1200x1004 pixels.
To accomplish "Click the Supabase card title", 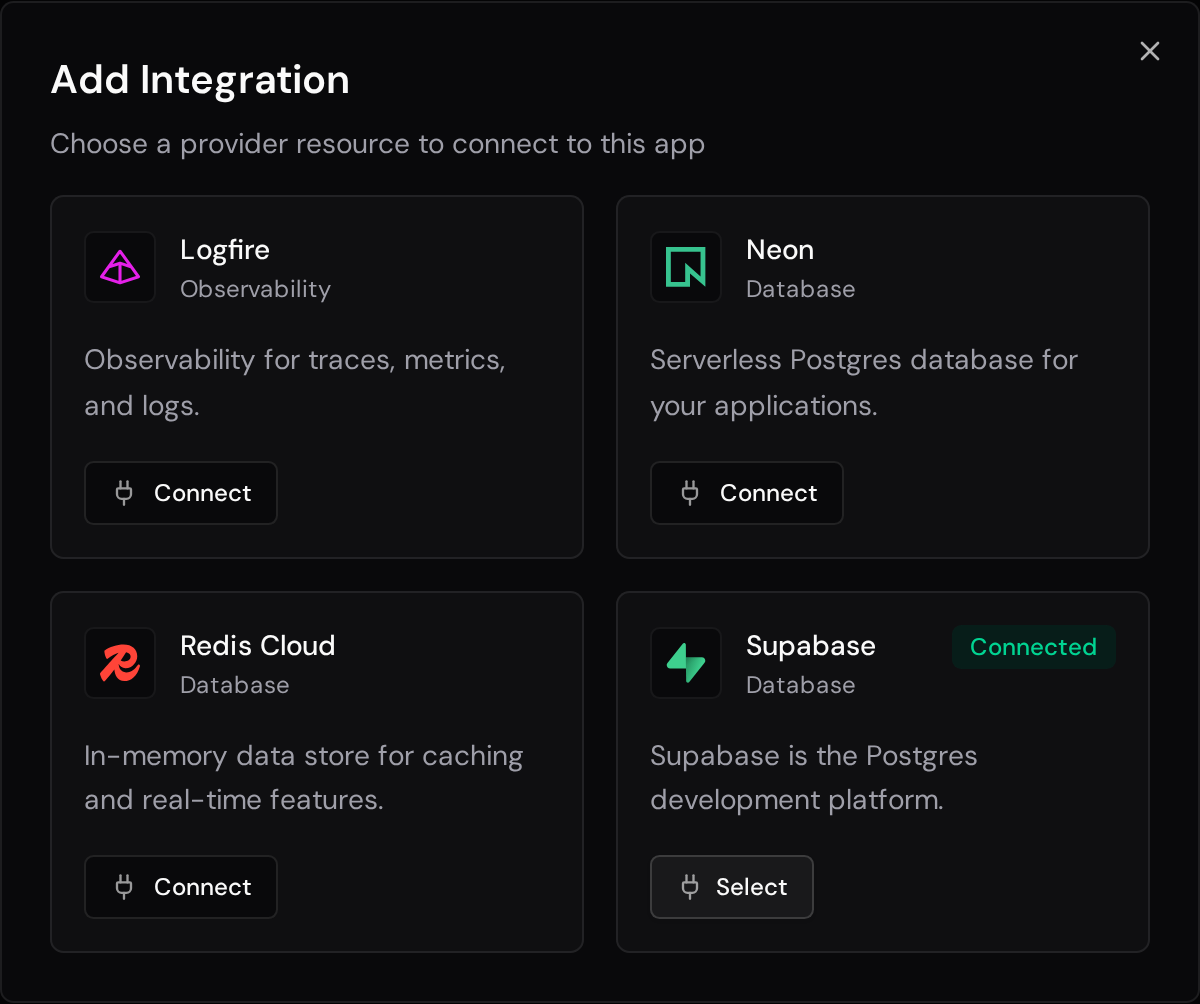I will coord(811,646).
